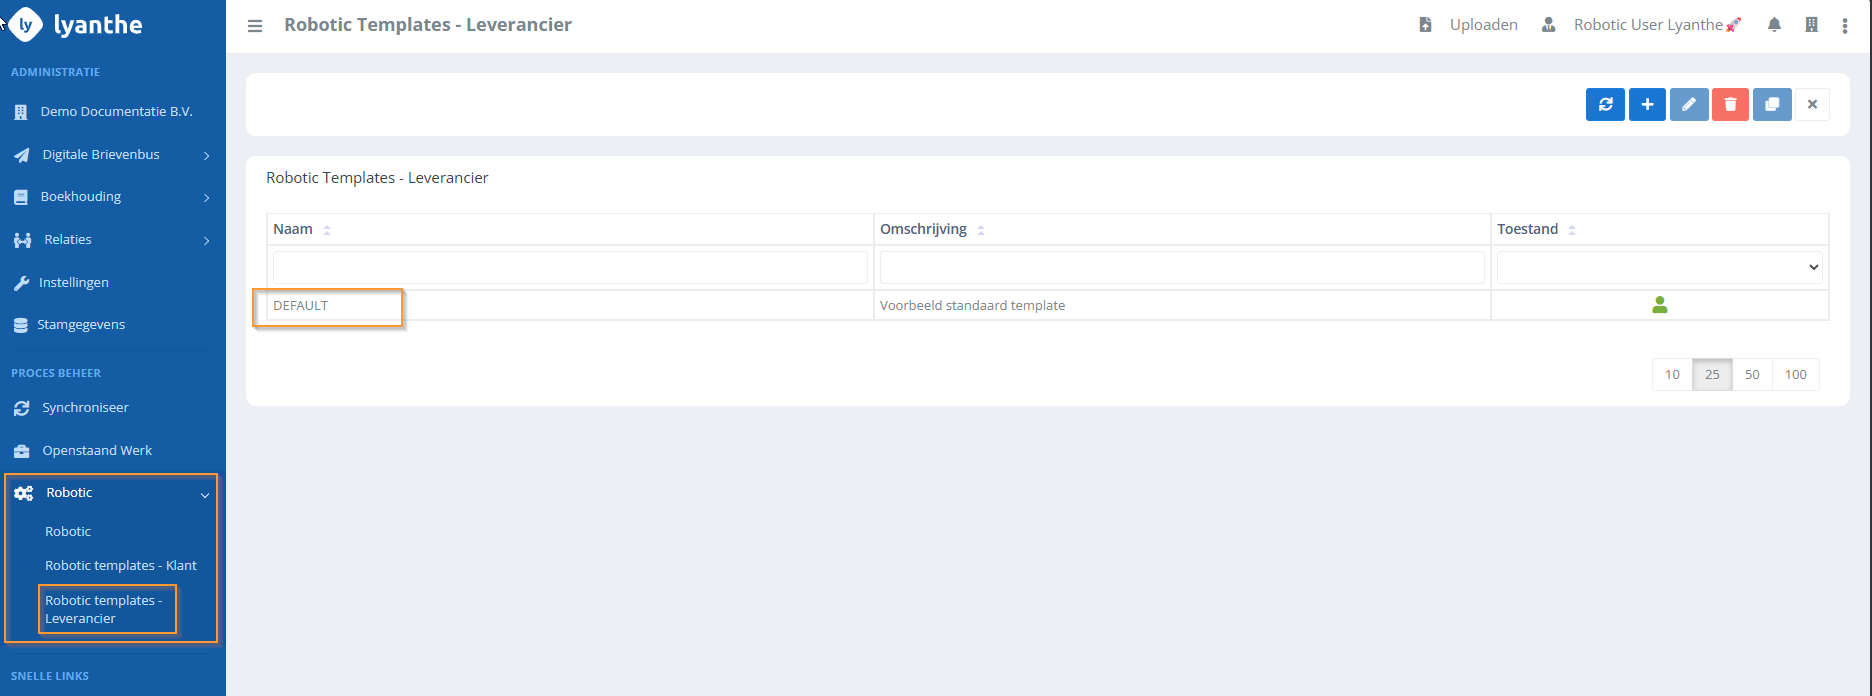Expand the Boekhouding submenu
This screenshot has height=696, width=1872.
[x=112, y=197]
